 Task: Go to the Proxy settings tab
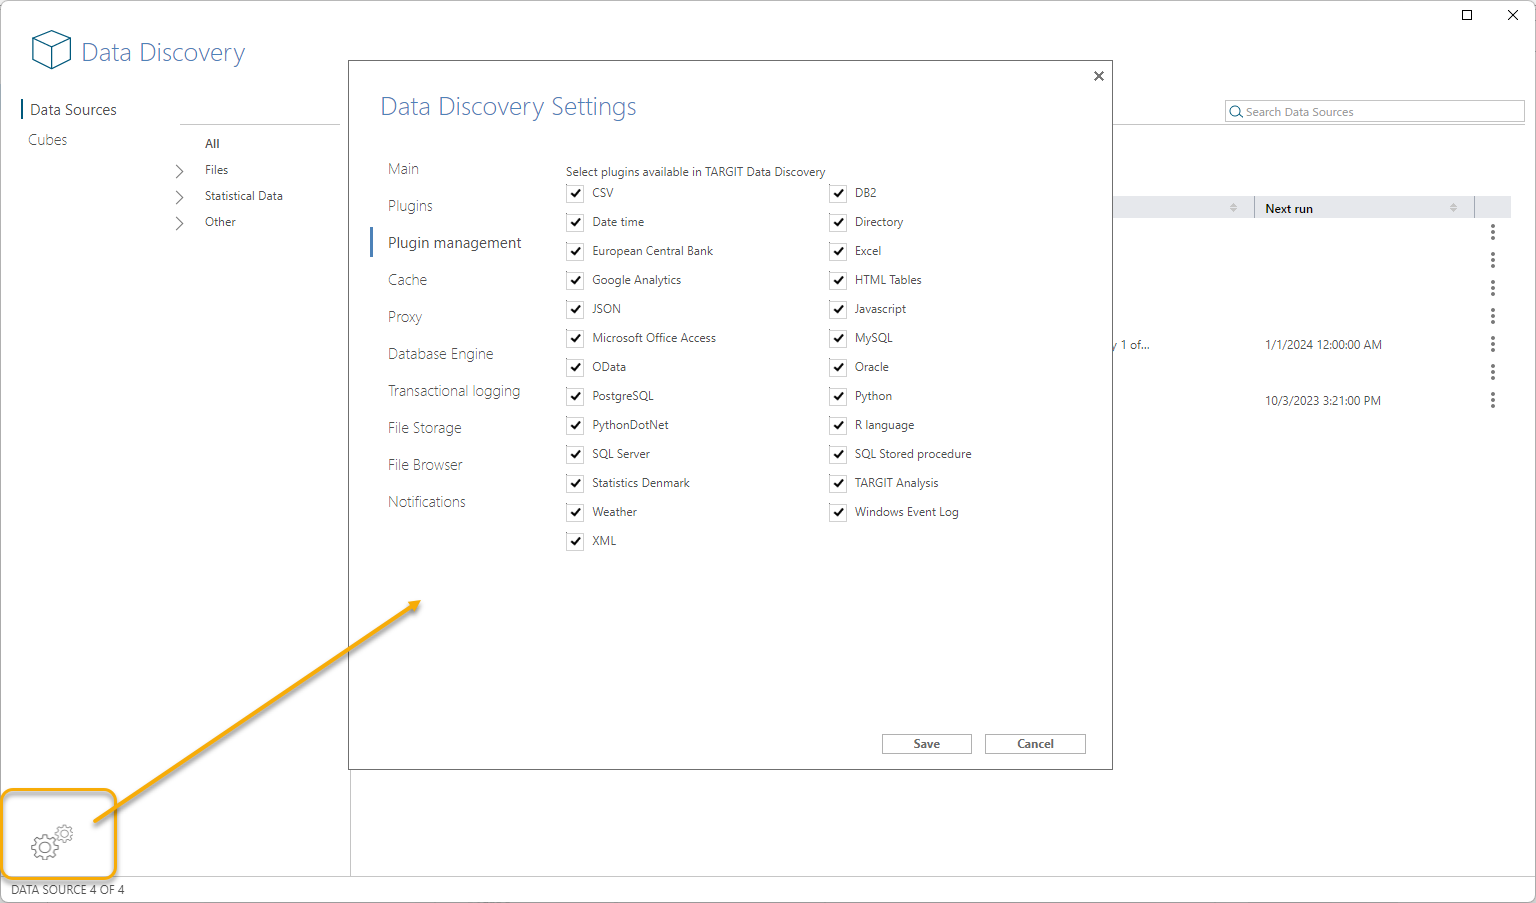coord(405,317)
